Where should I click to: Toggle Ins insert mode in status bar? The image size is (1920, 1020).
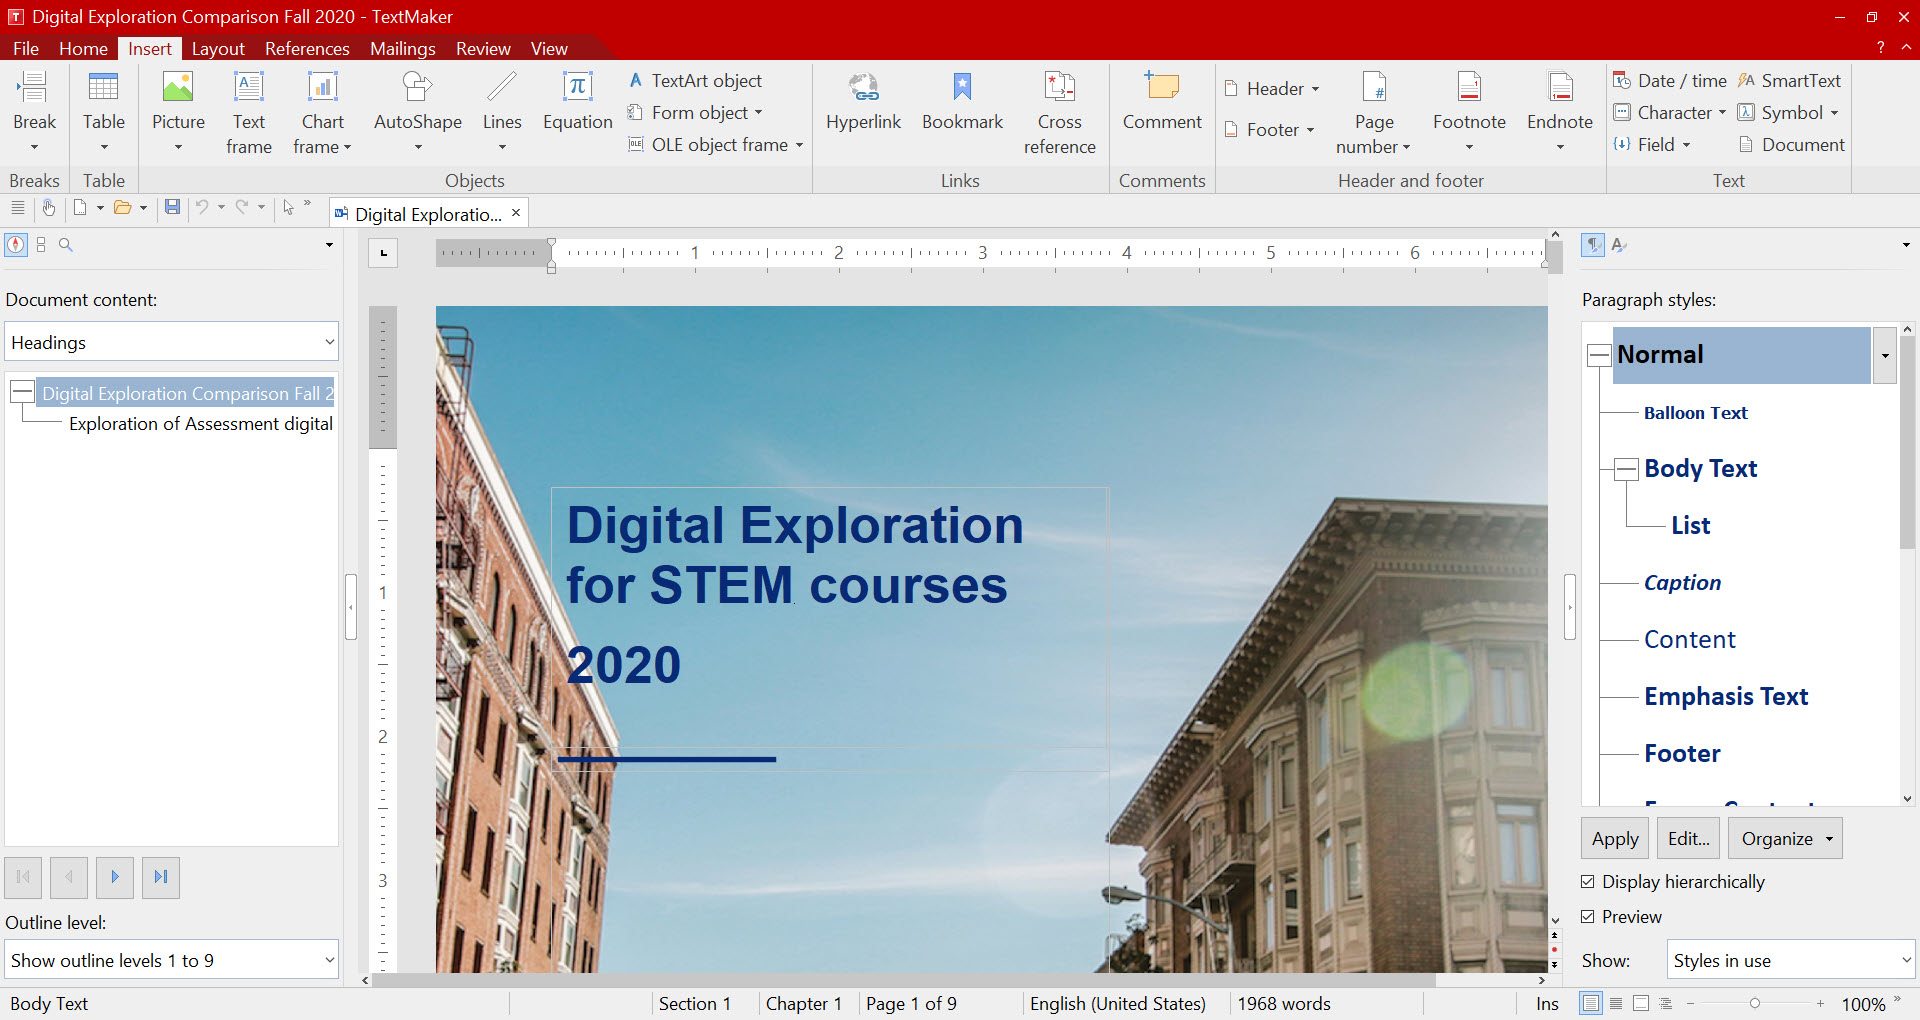tap(1547, 1004)
